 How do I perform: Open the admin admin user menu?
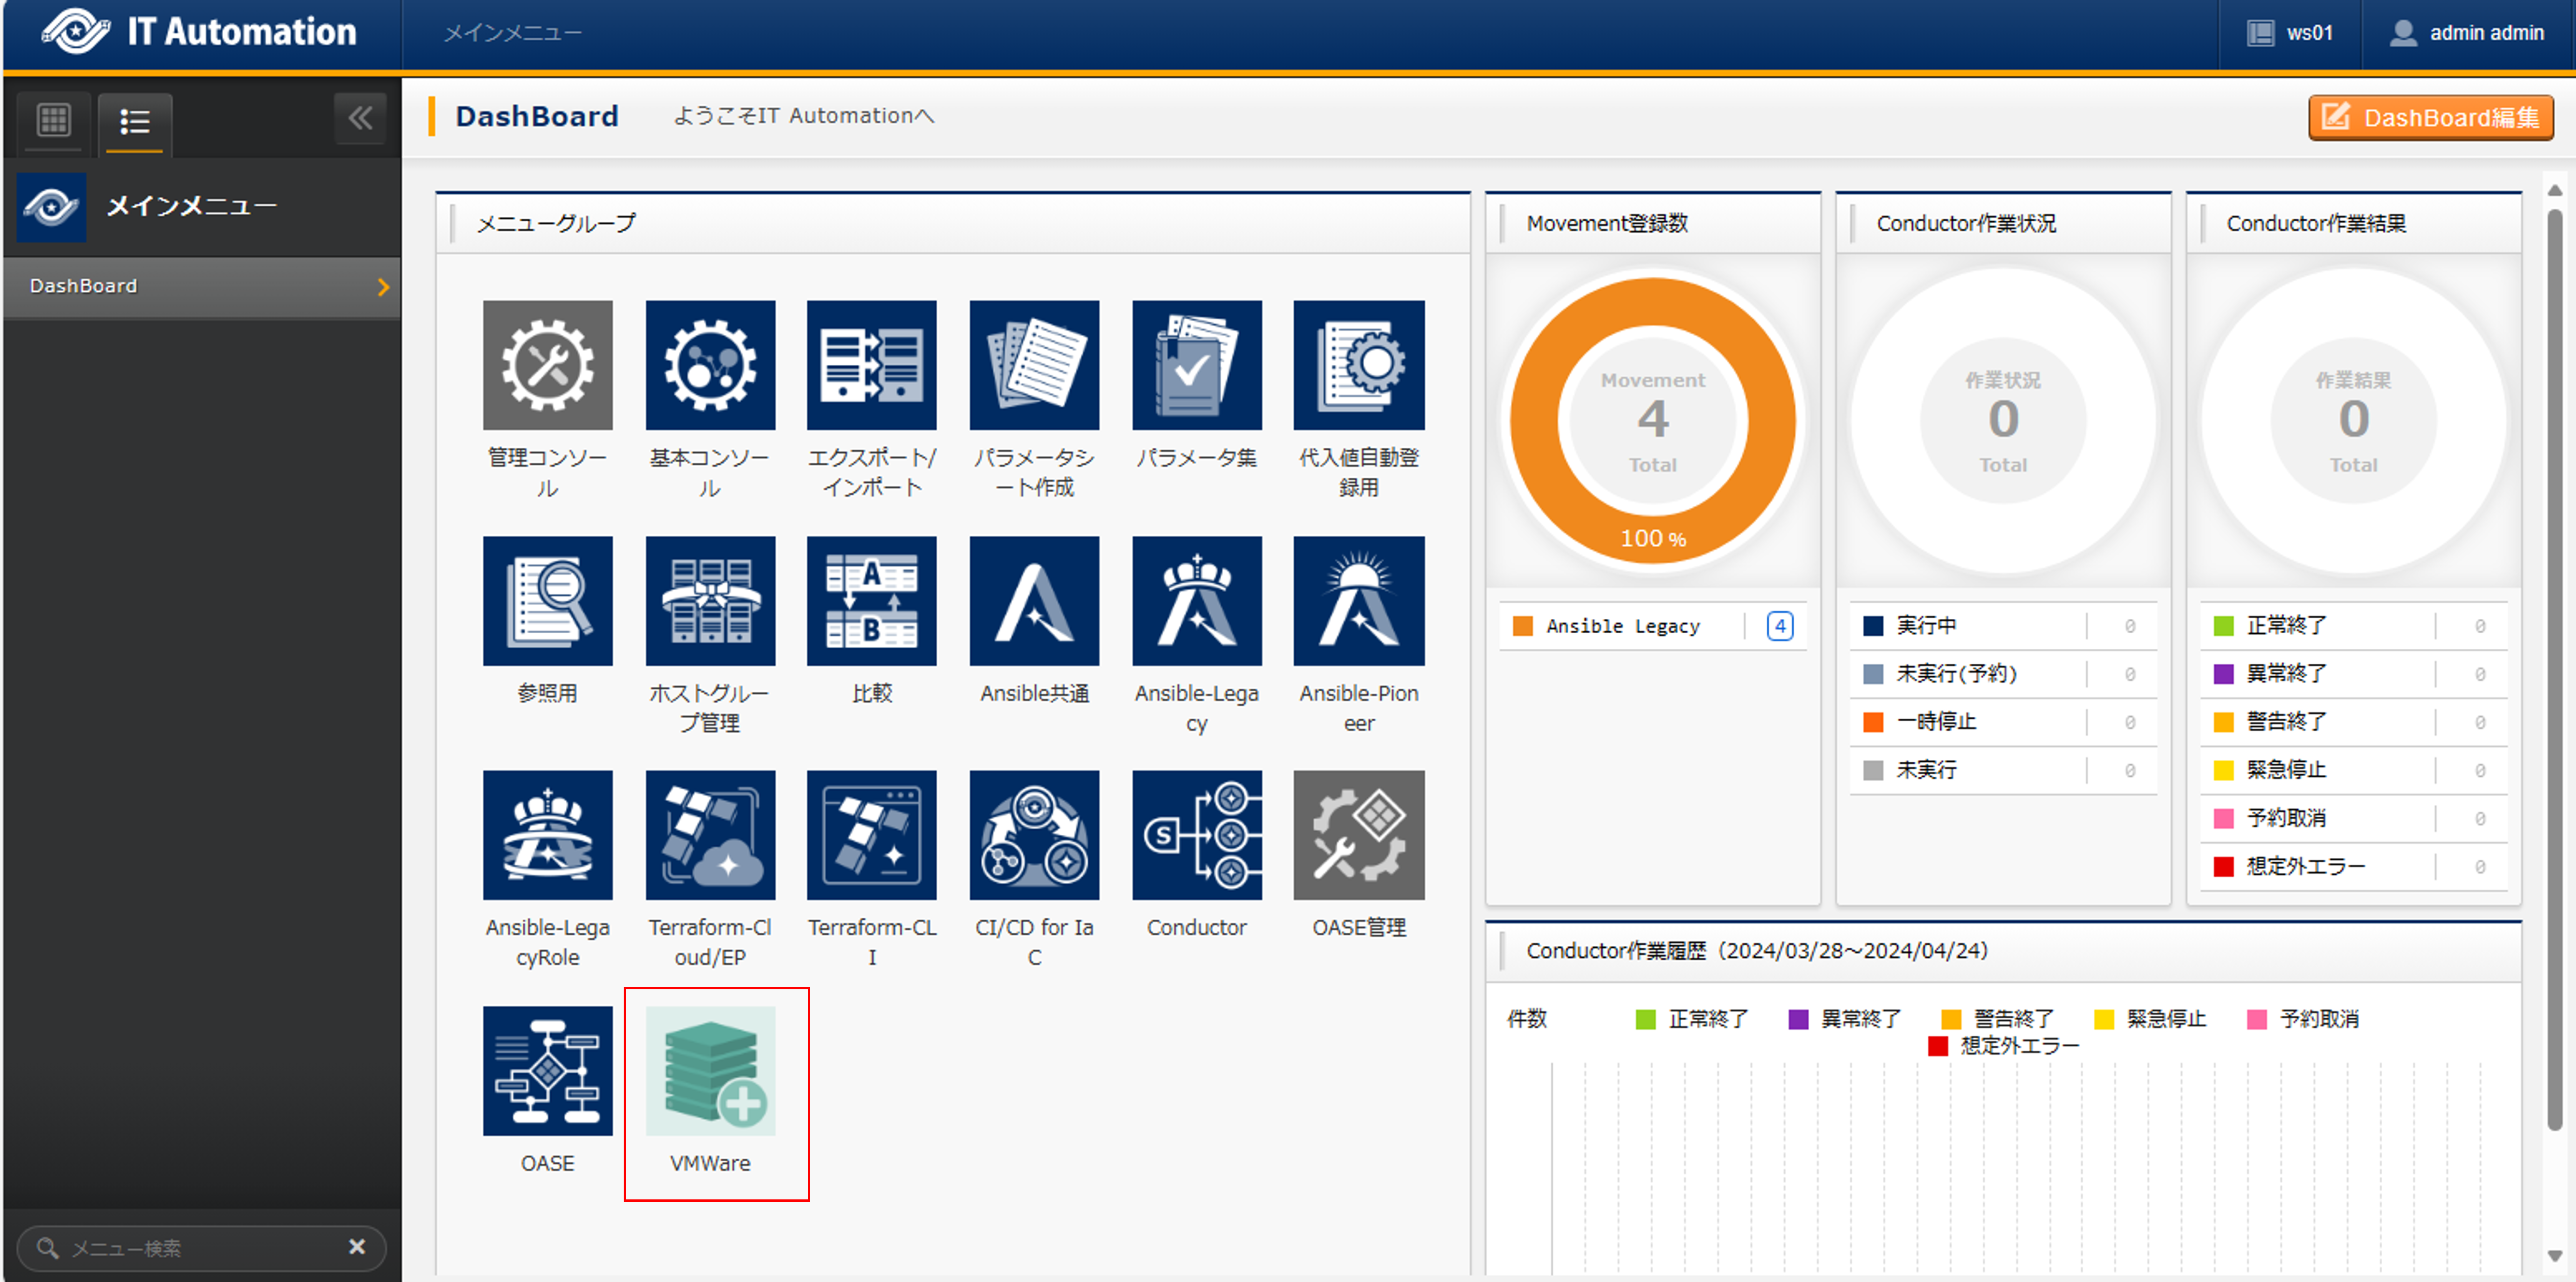2467,33
